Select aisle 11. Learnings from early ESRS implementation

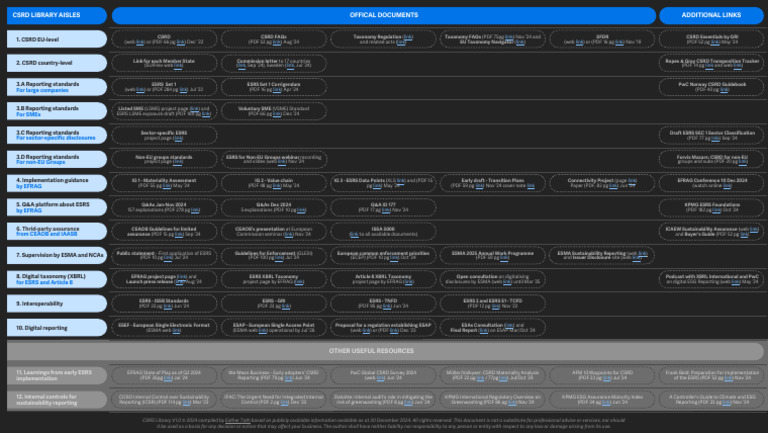tap(57, 376)
